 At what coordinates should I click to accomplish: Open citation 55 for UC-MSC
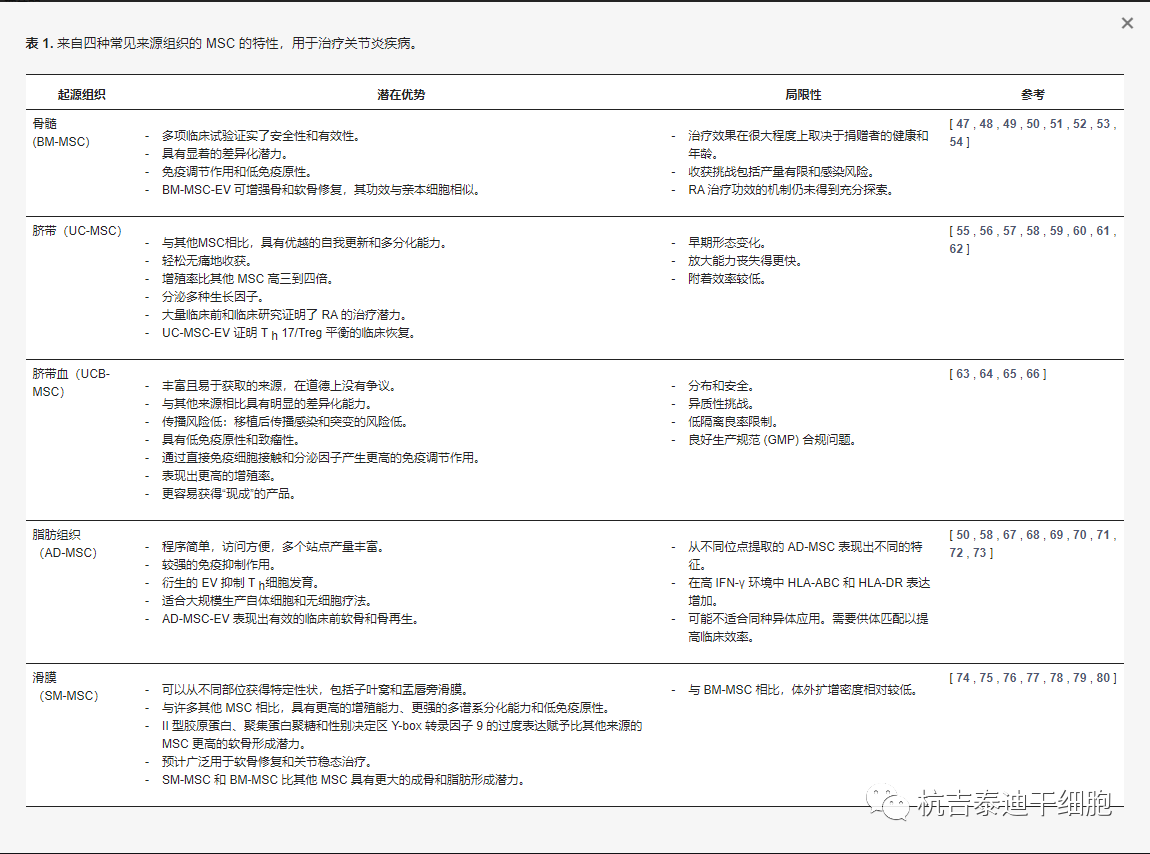click(962, 231)
